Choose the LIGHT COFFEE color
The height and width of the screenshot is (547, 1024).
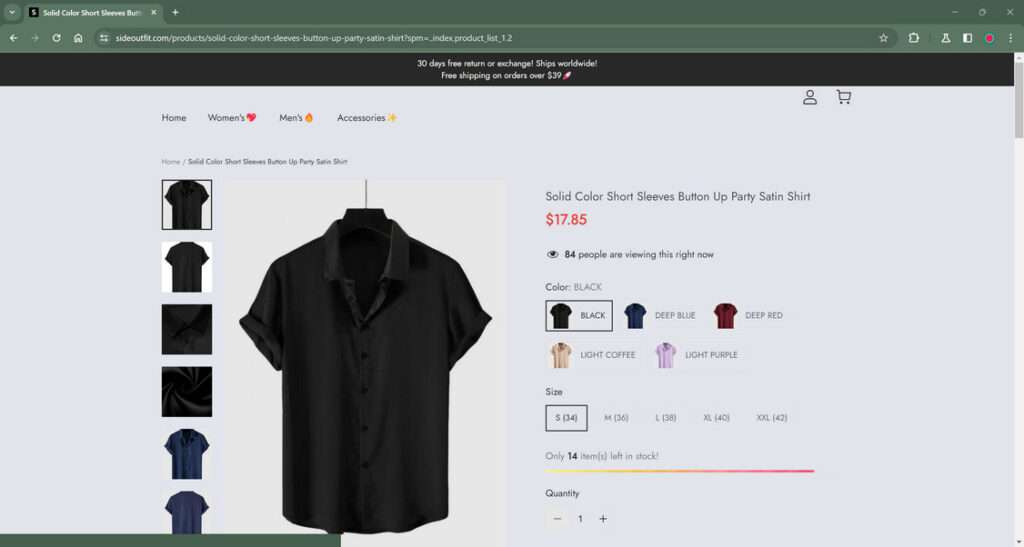coord(592,355)
